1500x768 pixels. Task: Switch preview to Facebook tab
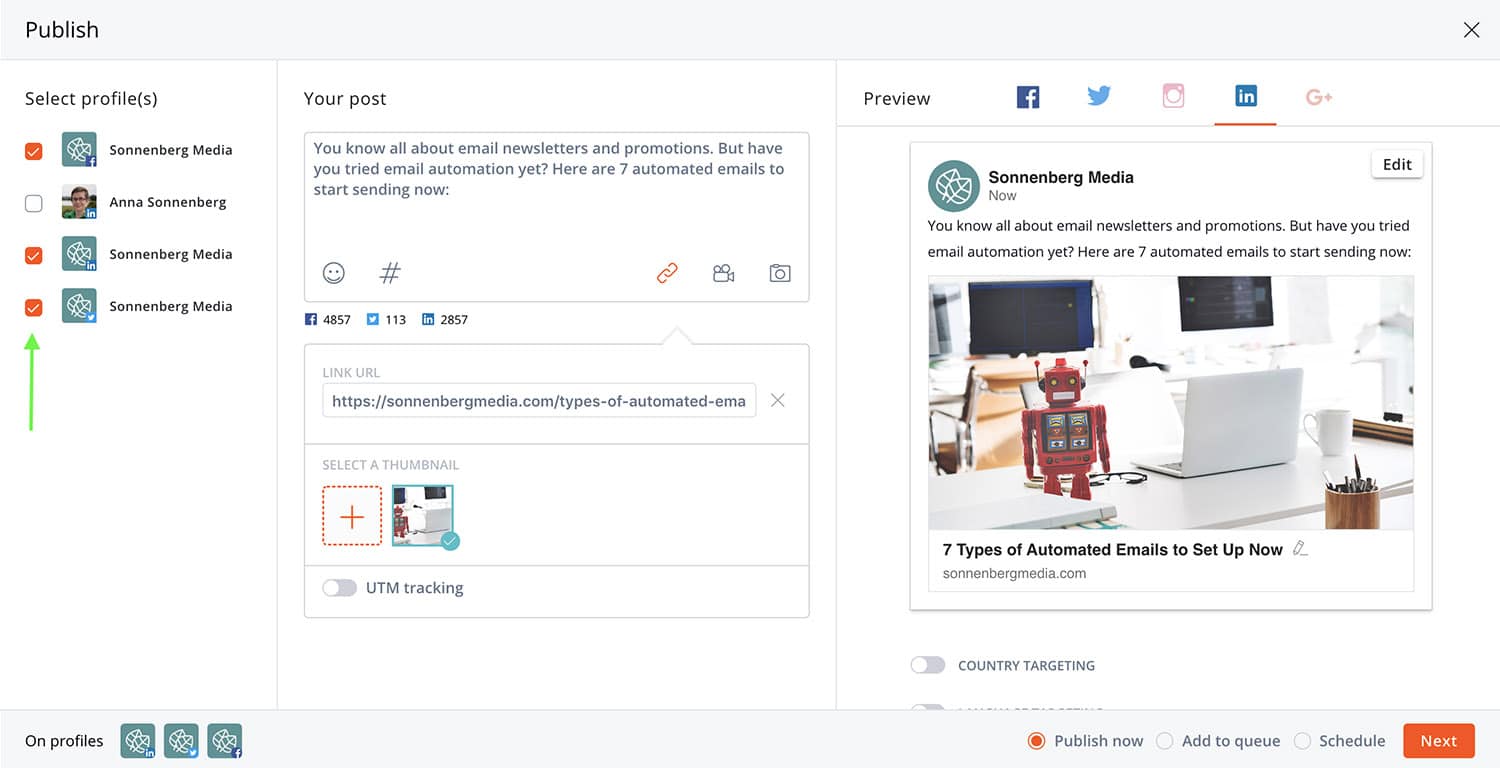[1028, 97]
